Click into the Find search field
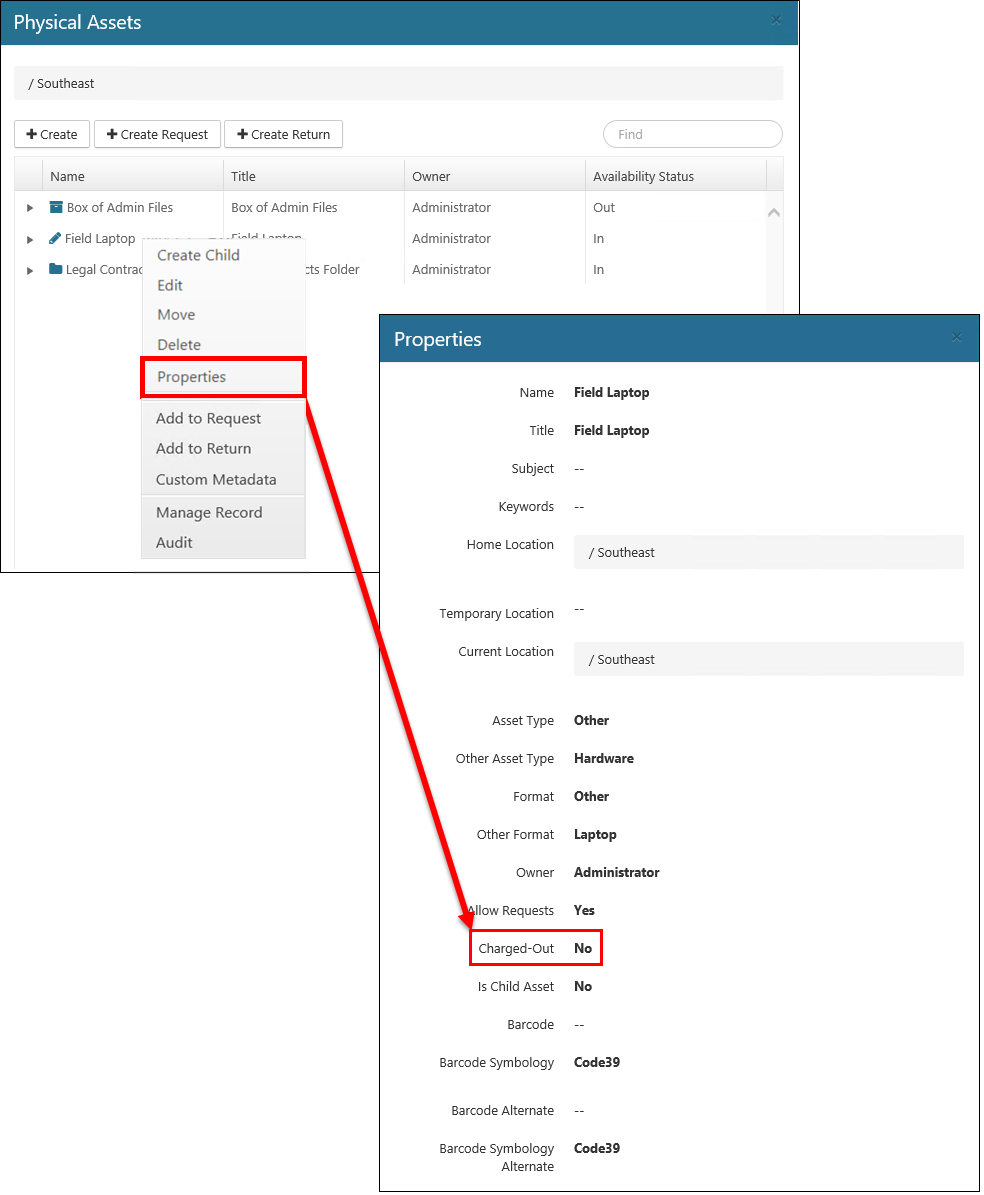984x1195 pixels. [x=692, y=134]
